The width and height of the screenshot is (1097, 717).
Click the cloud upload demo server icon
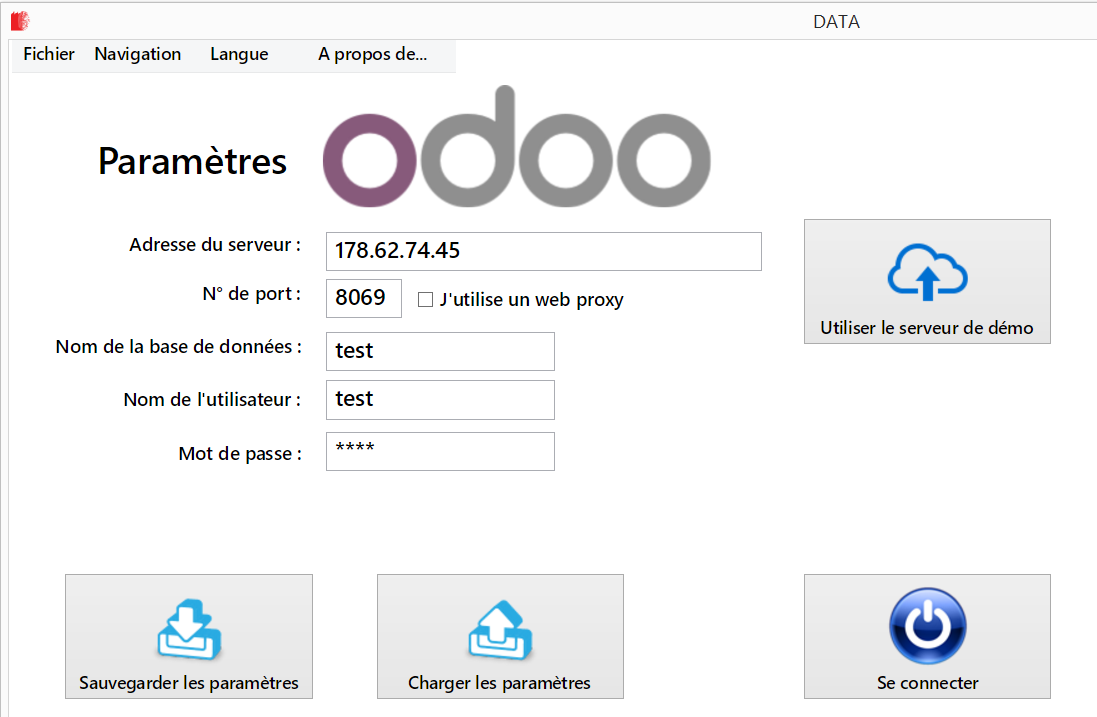click(928, 272)
